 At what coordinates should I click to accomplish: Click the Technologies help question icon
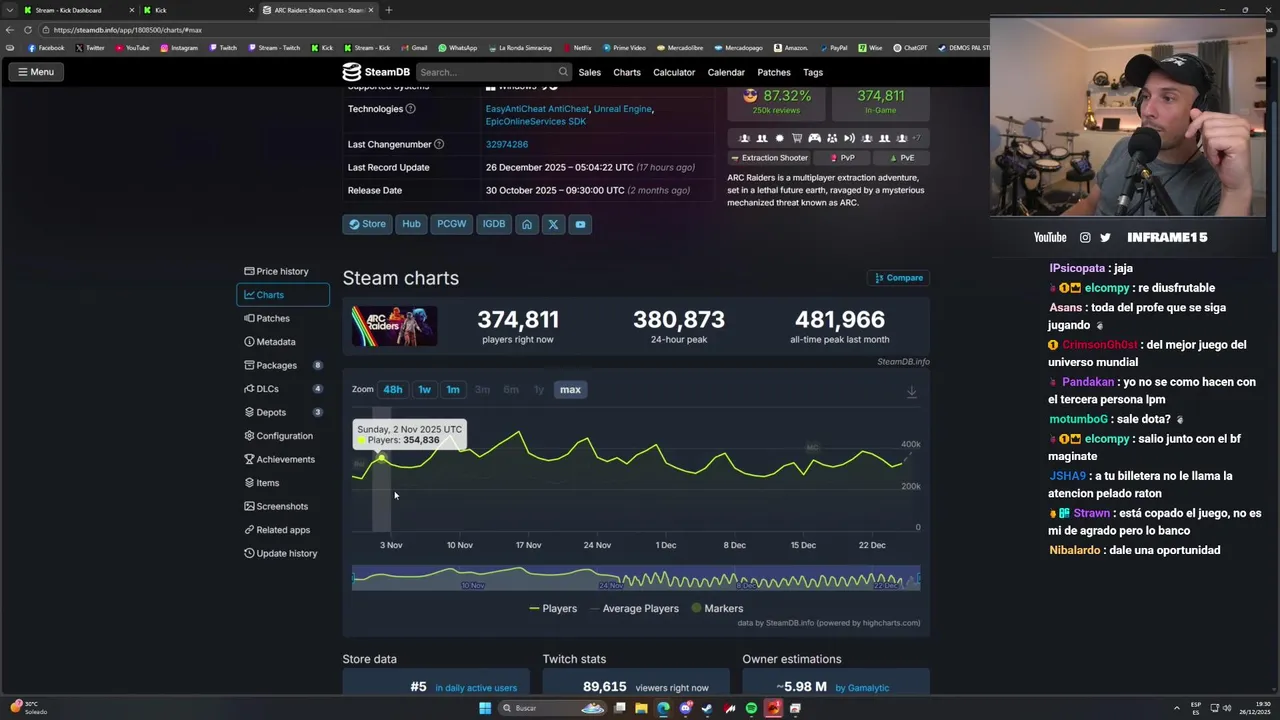410,109
